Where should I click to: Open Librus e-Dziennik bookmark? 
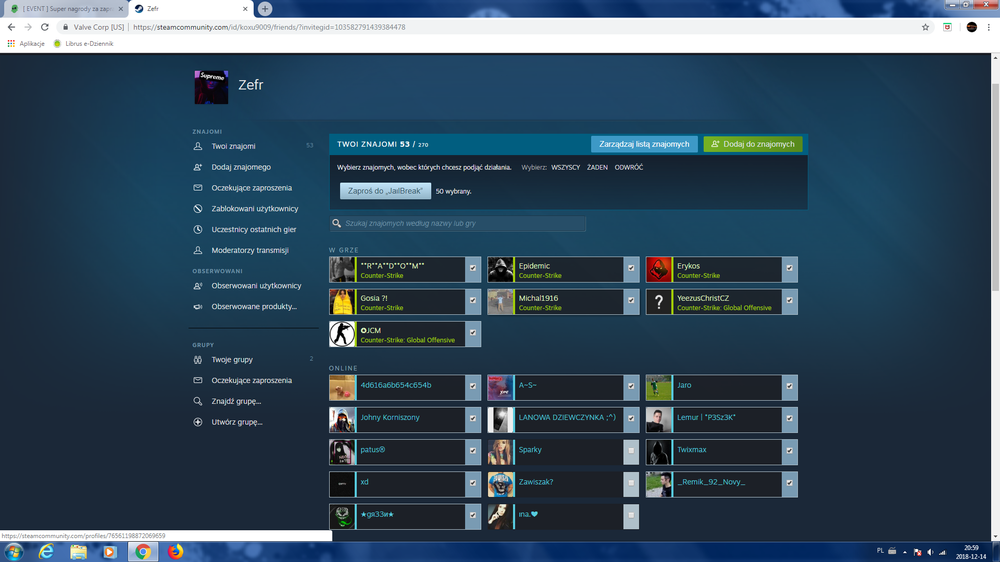83,43
